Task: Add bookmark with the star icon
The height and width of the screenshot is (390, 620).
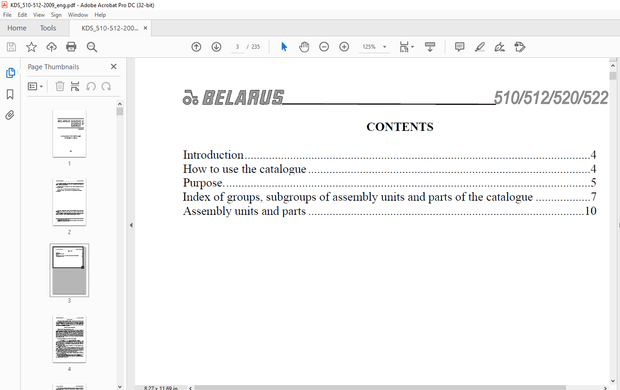Action: (31, 47)
